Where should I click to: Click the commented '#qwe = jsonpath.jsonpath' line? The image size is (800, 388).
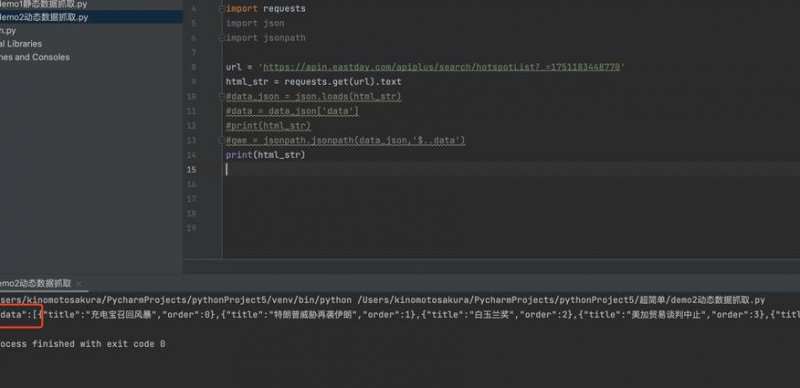coord(345,140)
